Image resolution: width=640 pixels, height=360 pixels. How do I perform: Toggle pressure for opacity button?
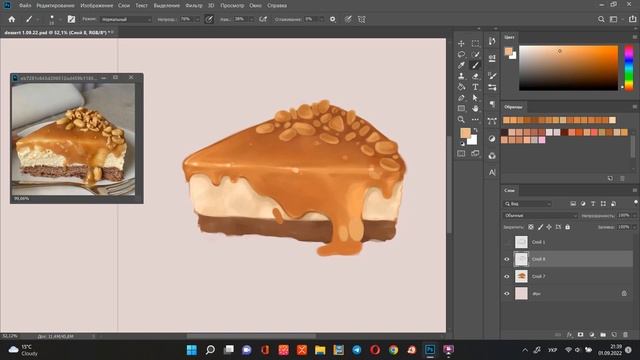click(x=209, y=19)
